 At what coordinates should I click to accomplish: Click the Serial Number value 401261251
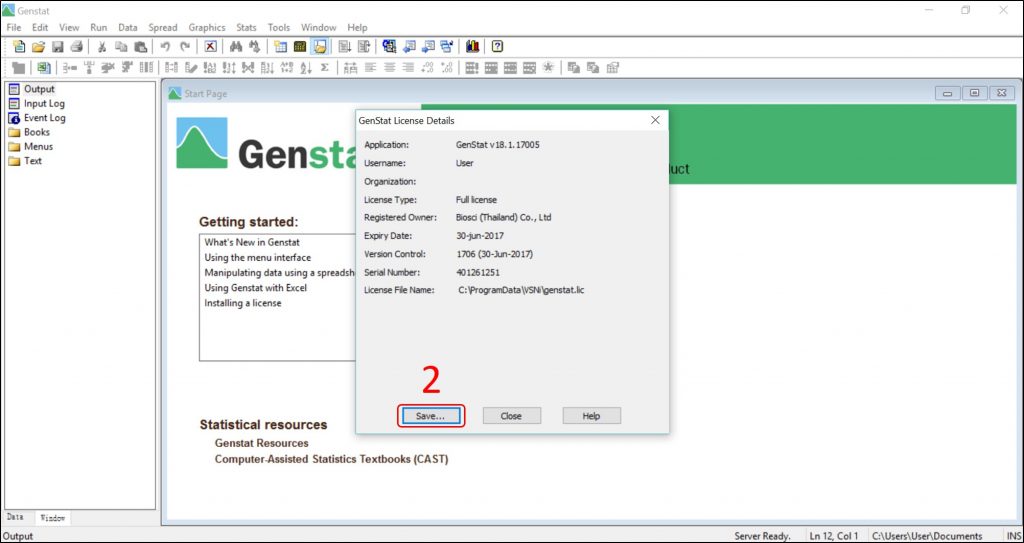pyautogui.click(x=478, y=272)
